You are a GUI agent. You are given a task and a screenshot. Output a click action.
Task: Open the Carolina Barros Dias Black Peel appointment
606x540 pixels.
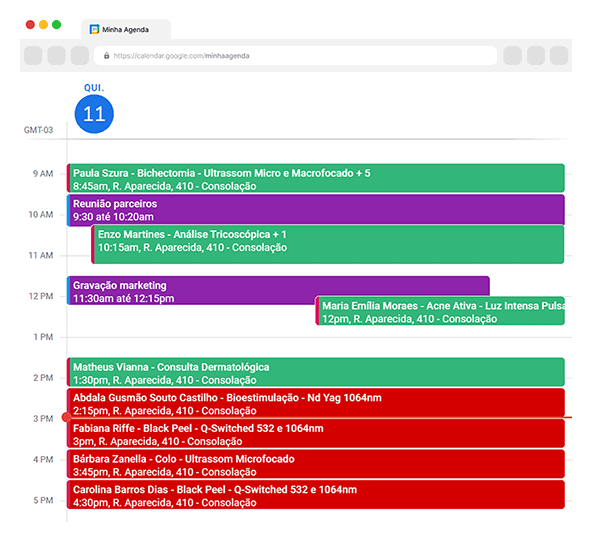click(x=316, y=495)
